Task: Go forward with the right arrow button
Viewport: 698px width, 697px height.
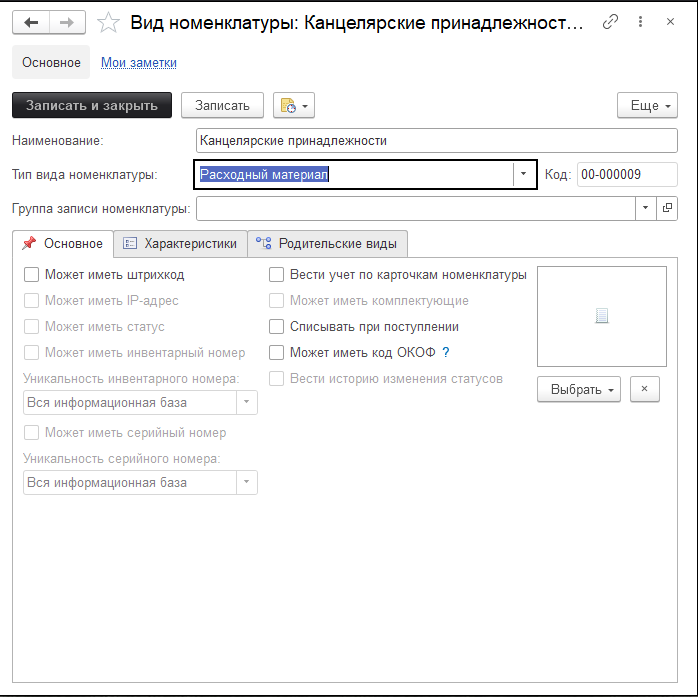Action: click(67, 22)
